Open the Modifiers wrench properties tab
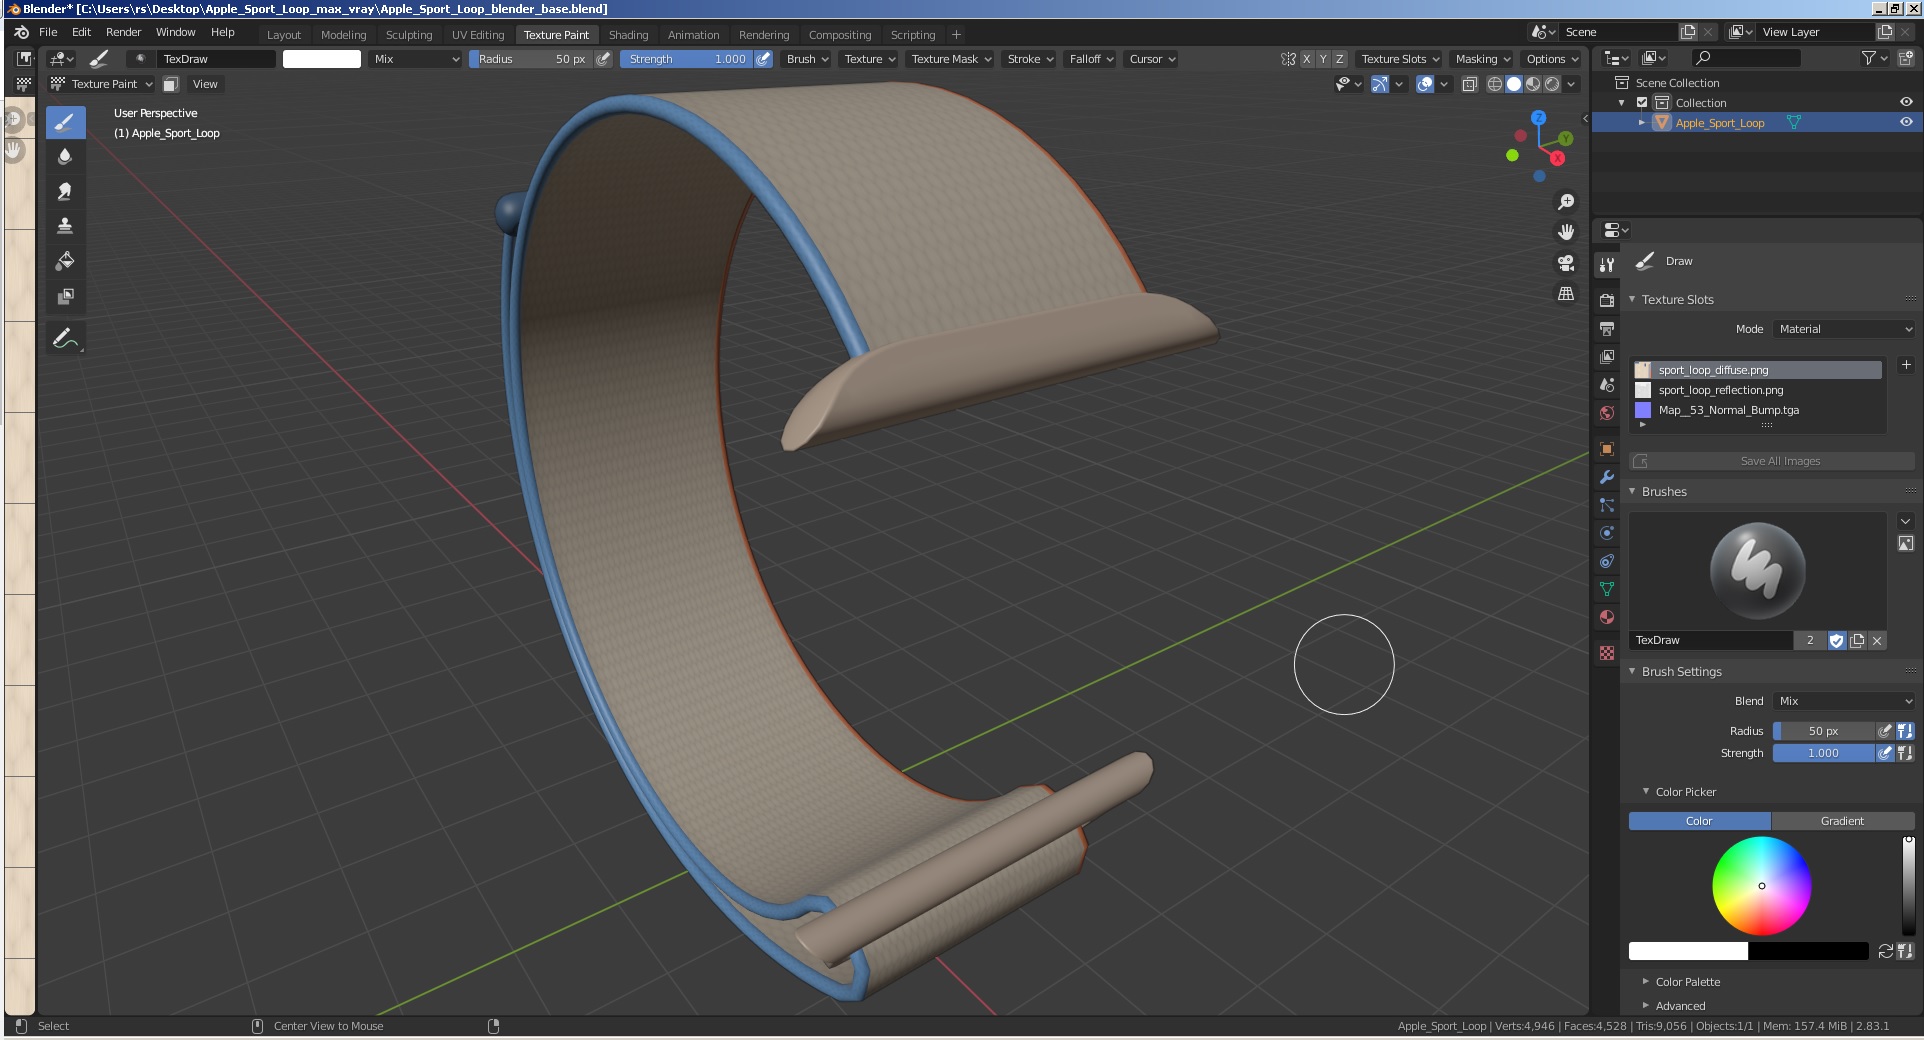 click(x=1607, y=477)
